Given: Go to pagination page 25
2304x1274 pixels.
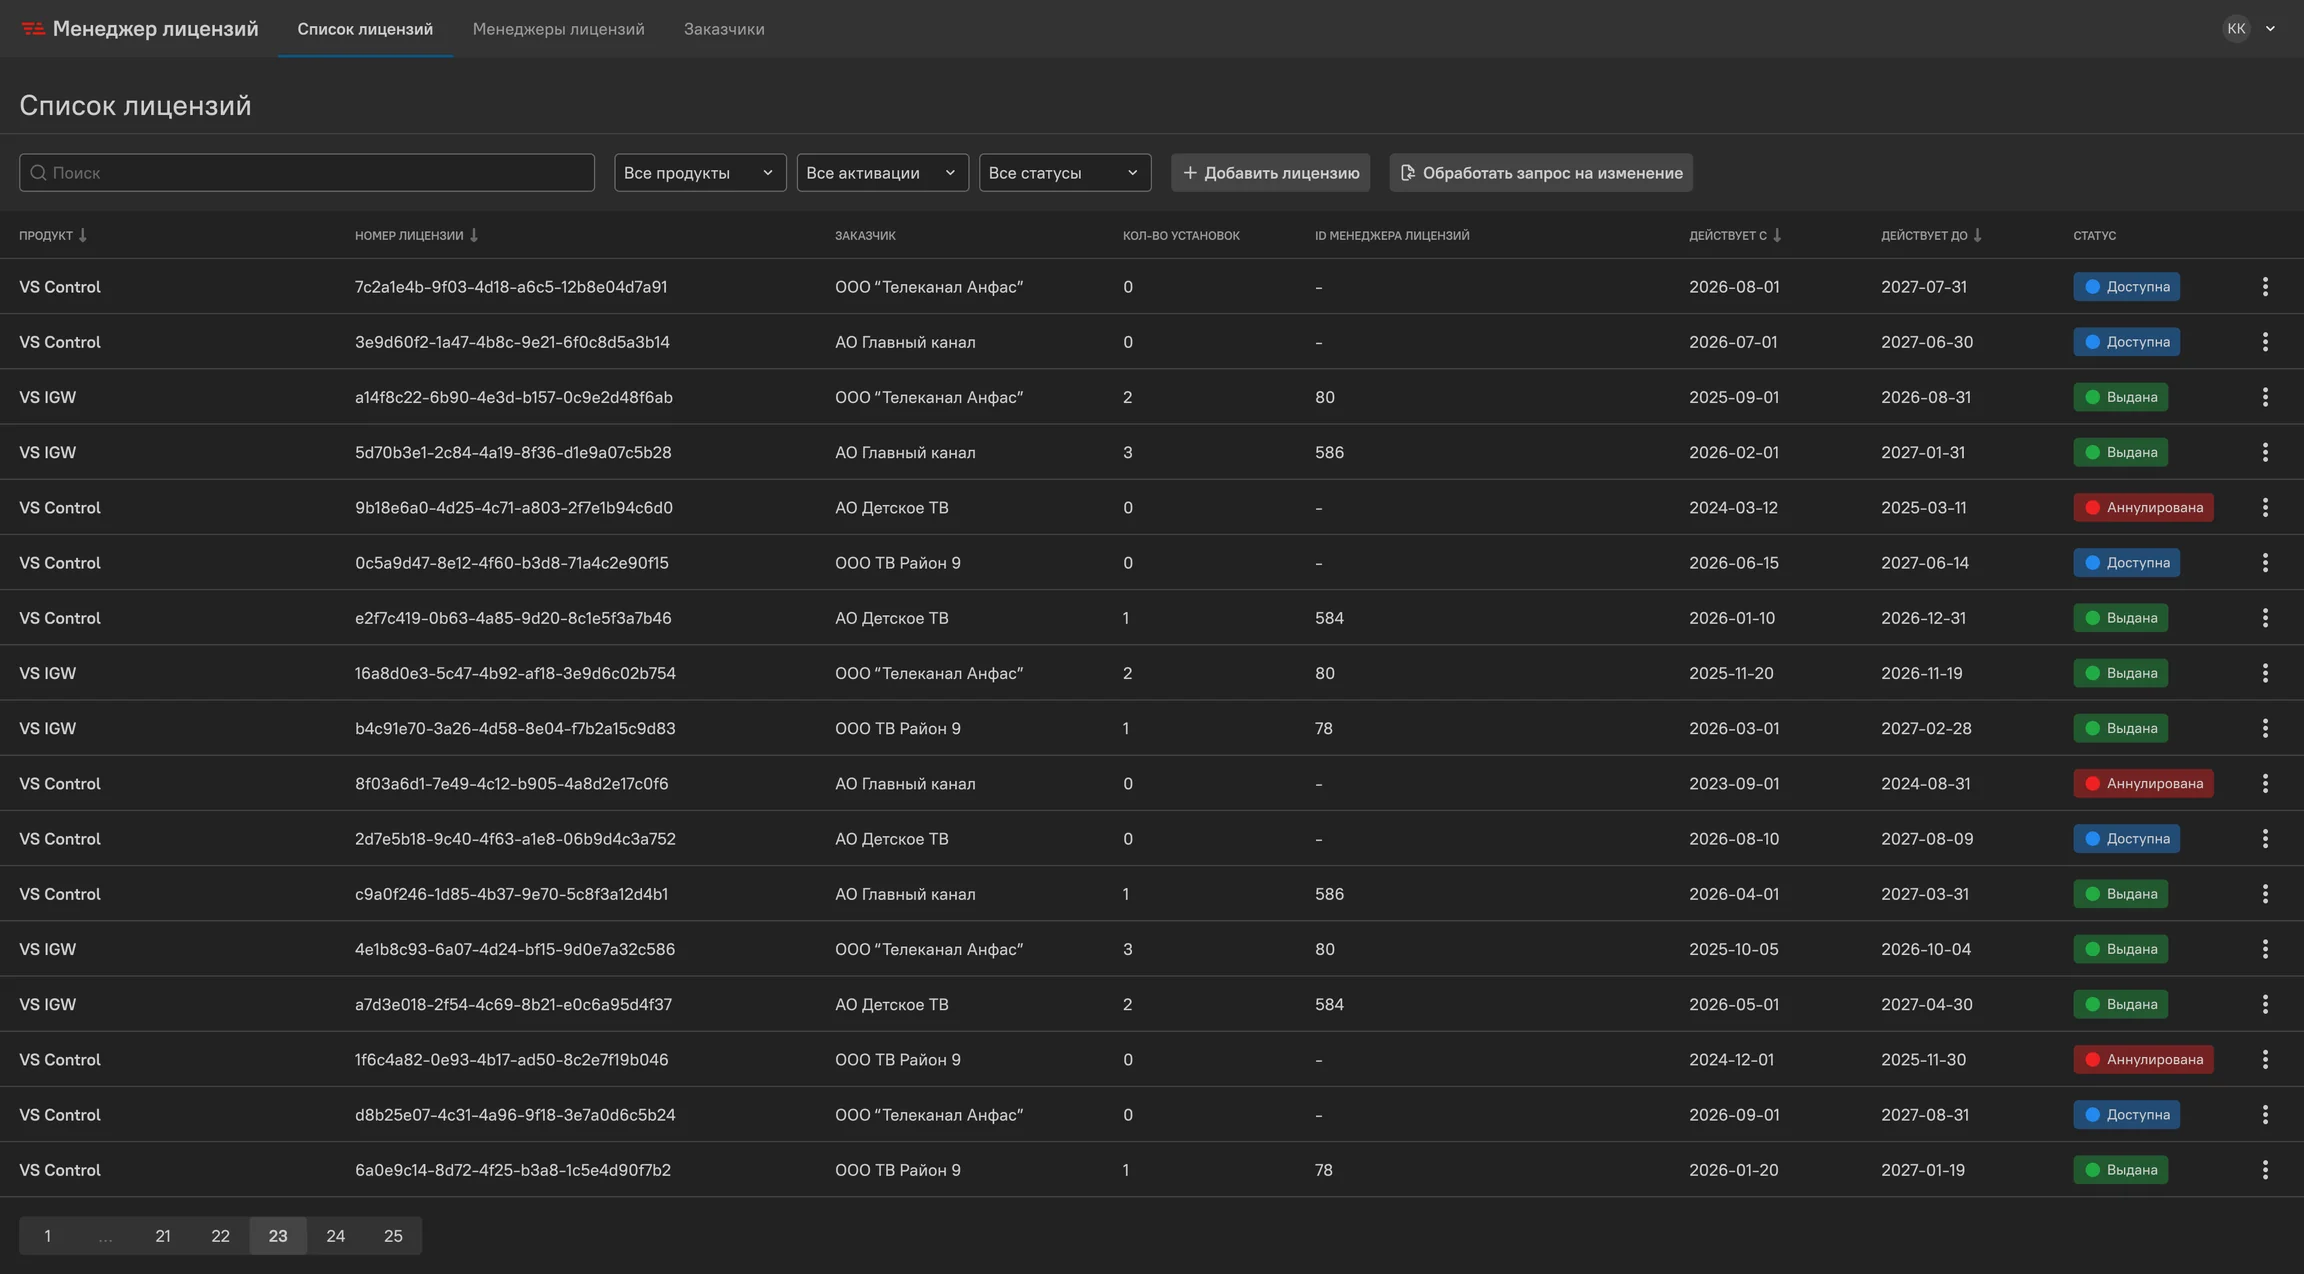Looking at the screenshot, I should 393,1236.
